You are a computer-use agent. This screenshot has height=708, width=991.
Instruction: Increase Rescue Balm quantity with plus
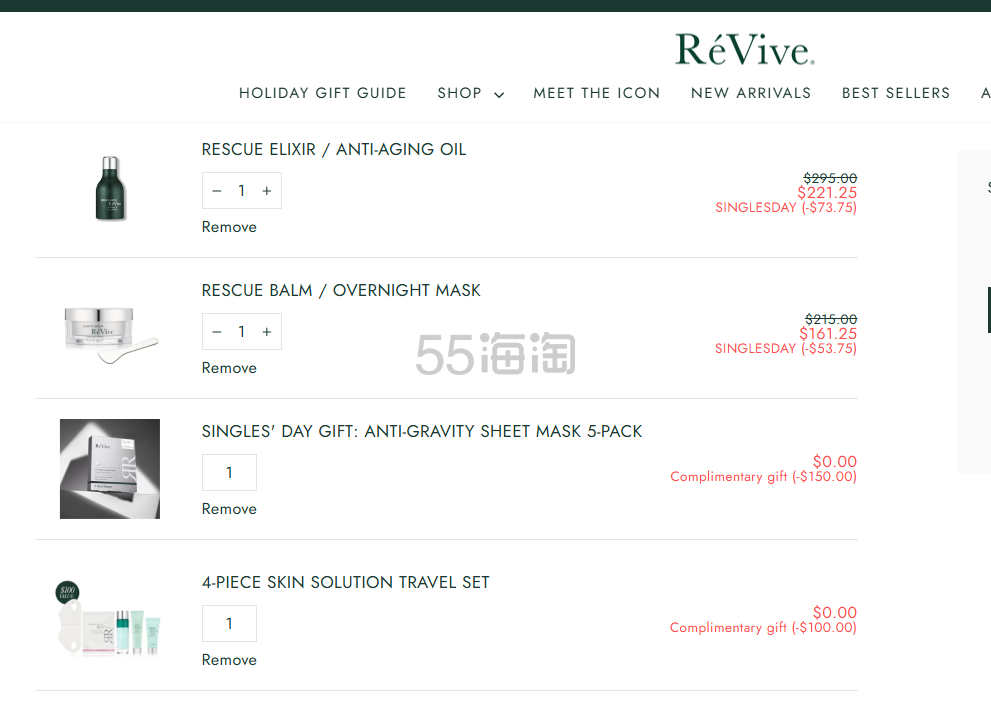[x=266, y=332]
